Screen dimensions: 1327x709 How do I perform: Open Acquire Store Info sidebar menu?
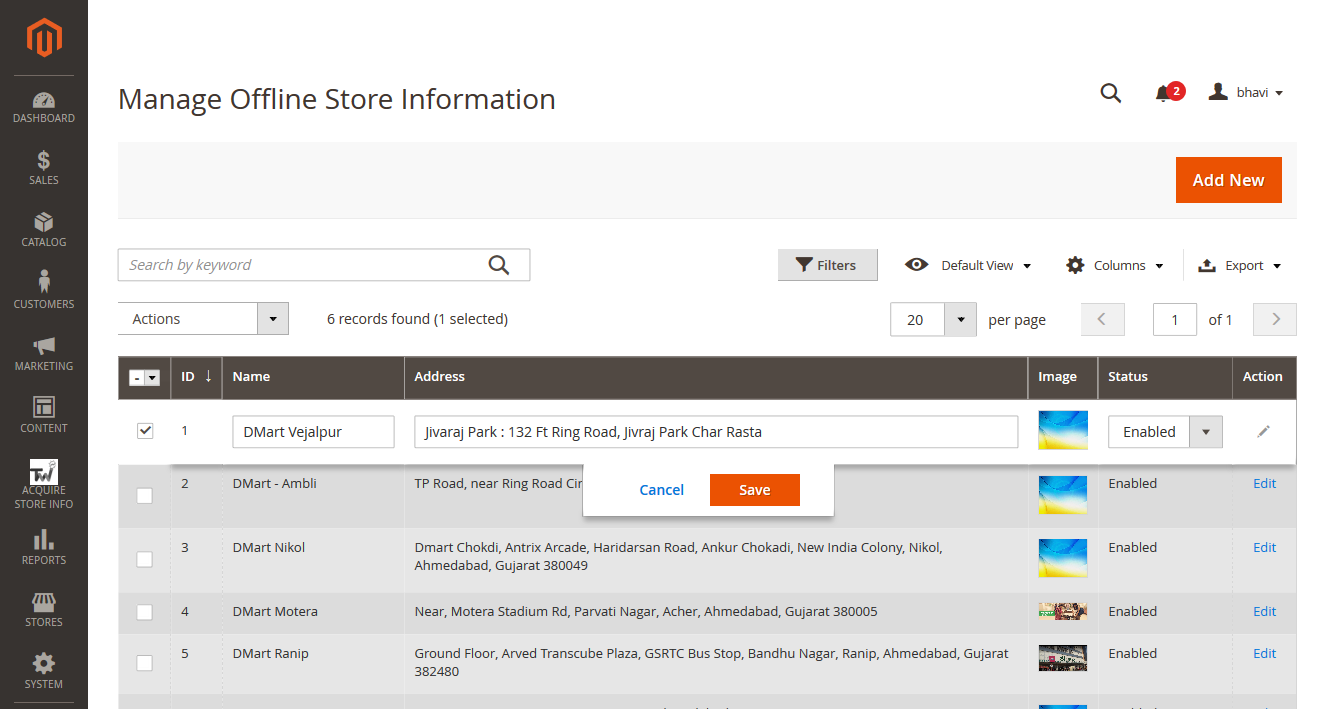[44, 485]
